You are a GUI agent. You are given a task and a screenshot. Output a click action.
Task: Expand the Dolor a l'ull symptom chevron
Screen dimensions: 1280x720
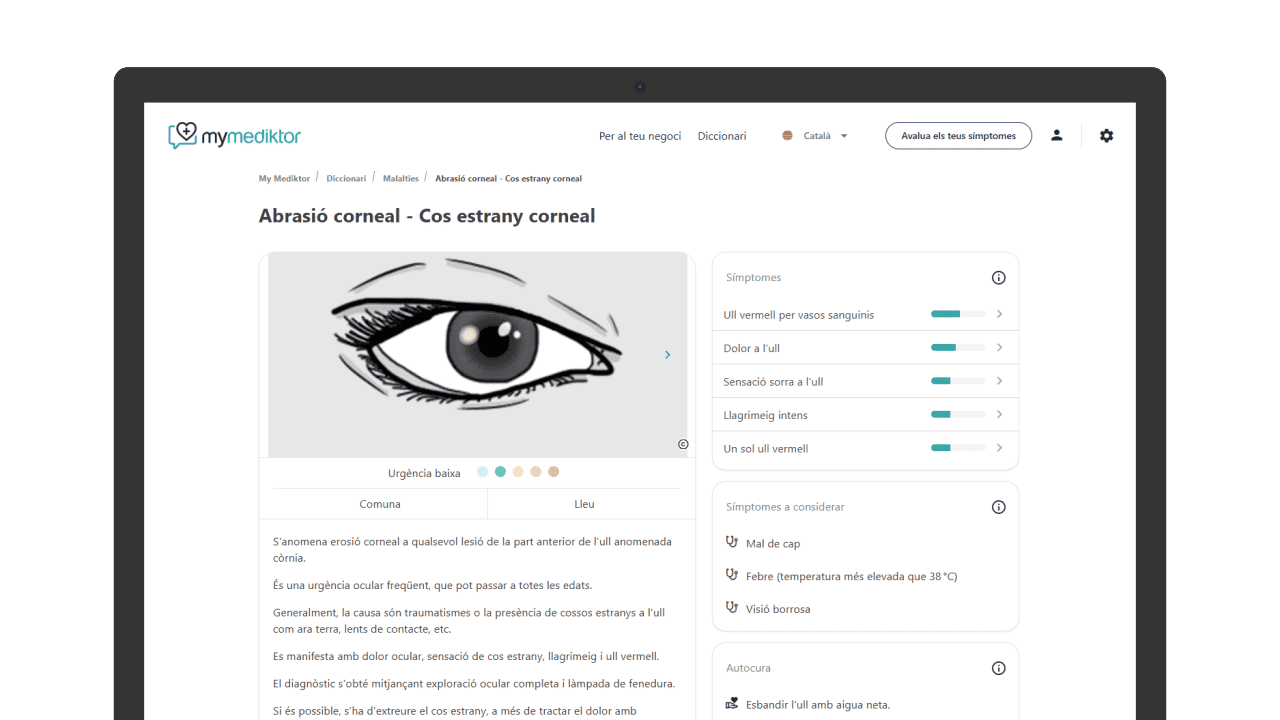(x=999, y=347)
